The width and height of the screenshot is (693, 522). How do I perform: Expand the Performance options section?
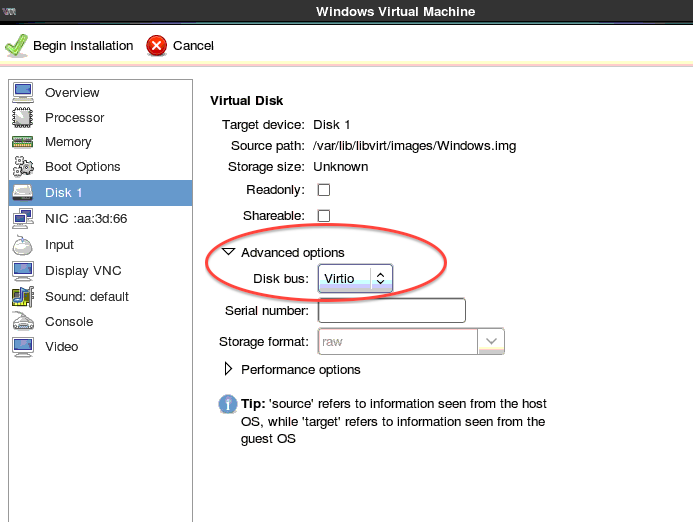[x=229, y=370]
